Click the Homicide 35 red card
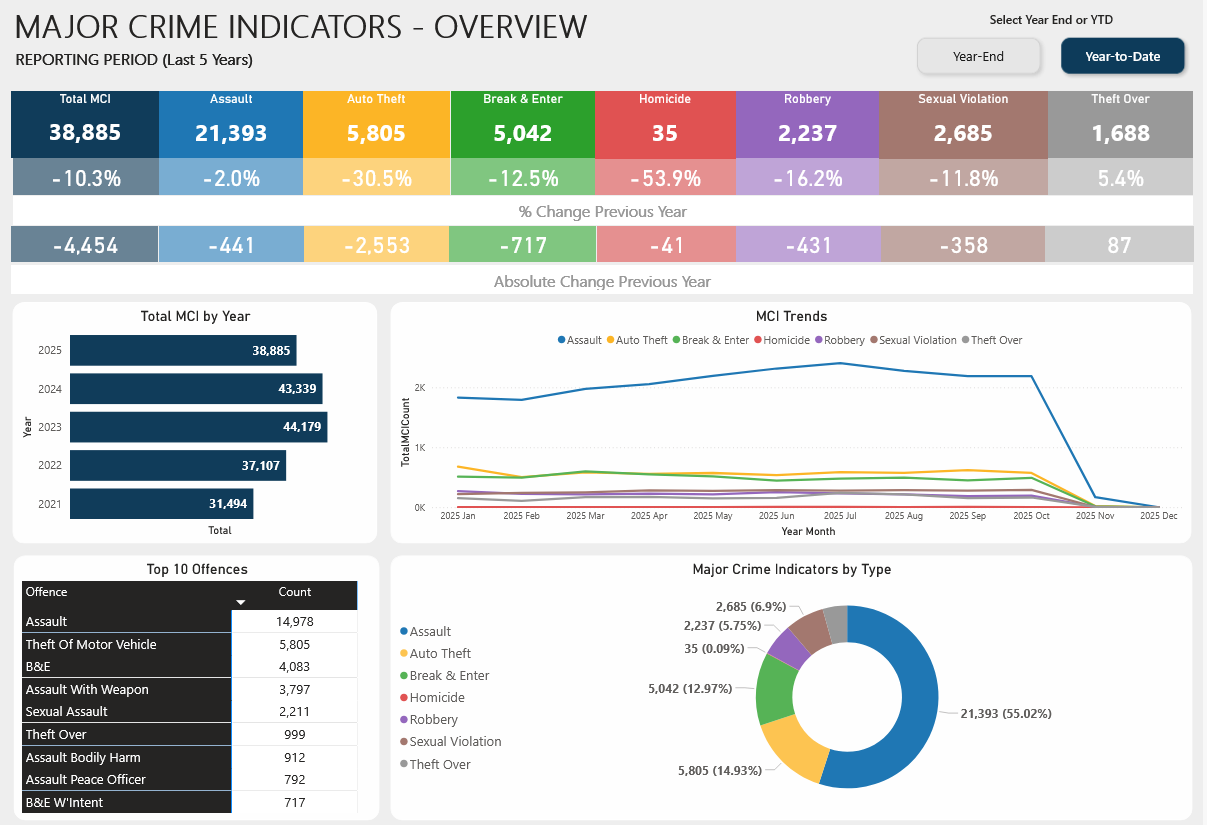1207x825 pixels. point(665,124)
